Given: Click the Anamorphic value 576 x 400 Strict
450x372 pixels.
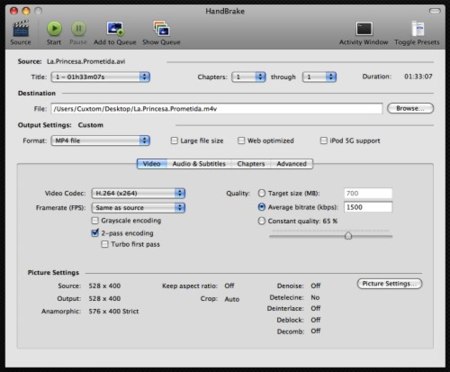Looking at the screenshot, I should tap(114, 311).
